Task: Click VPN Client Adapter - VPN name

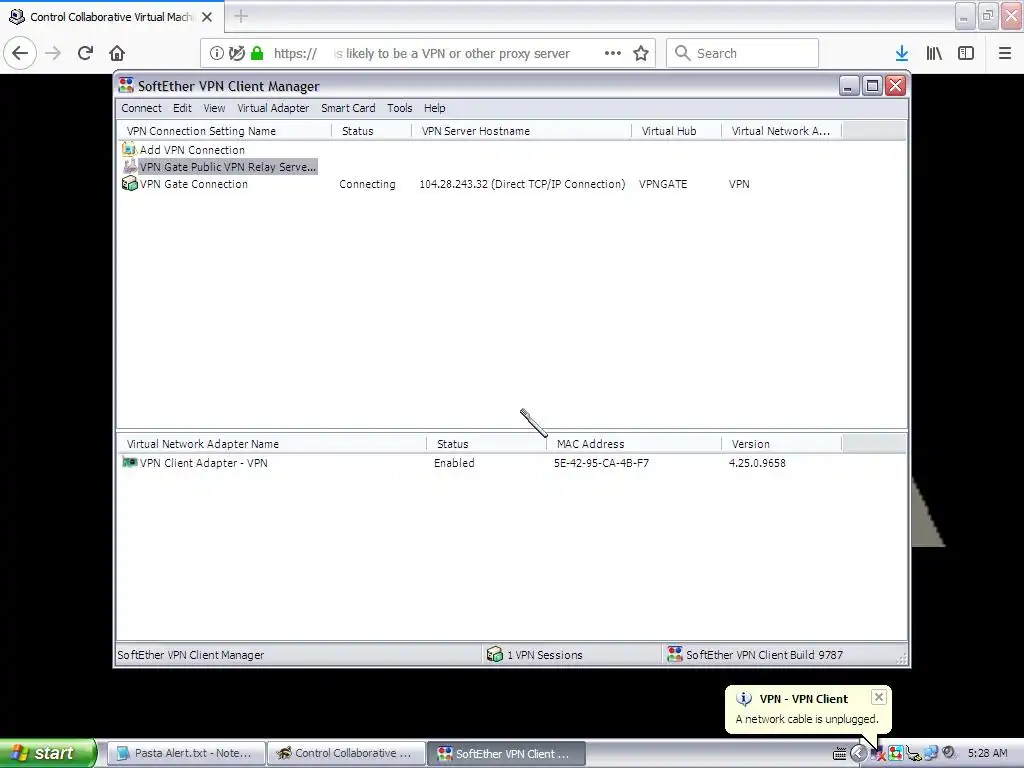Action: click(x=204, y=463)
